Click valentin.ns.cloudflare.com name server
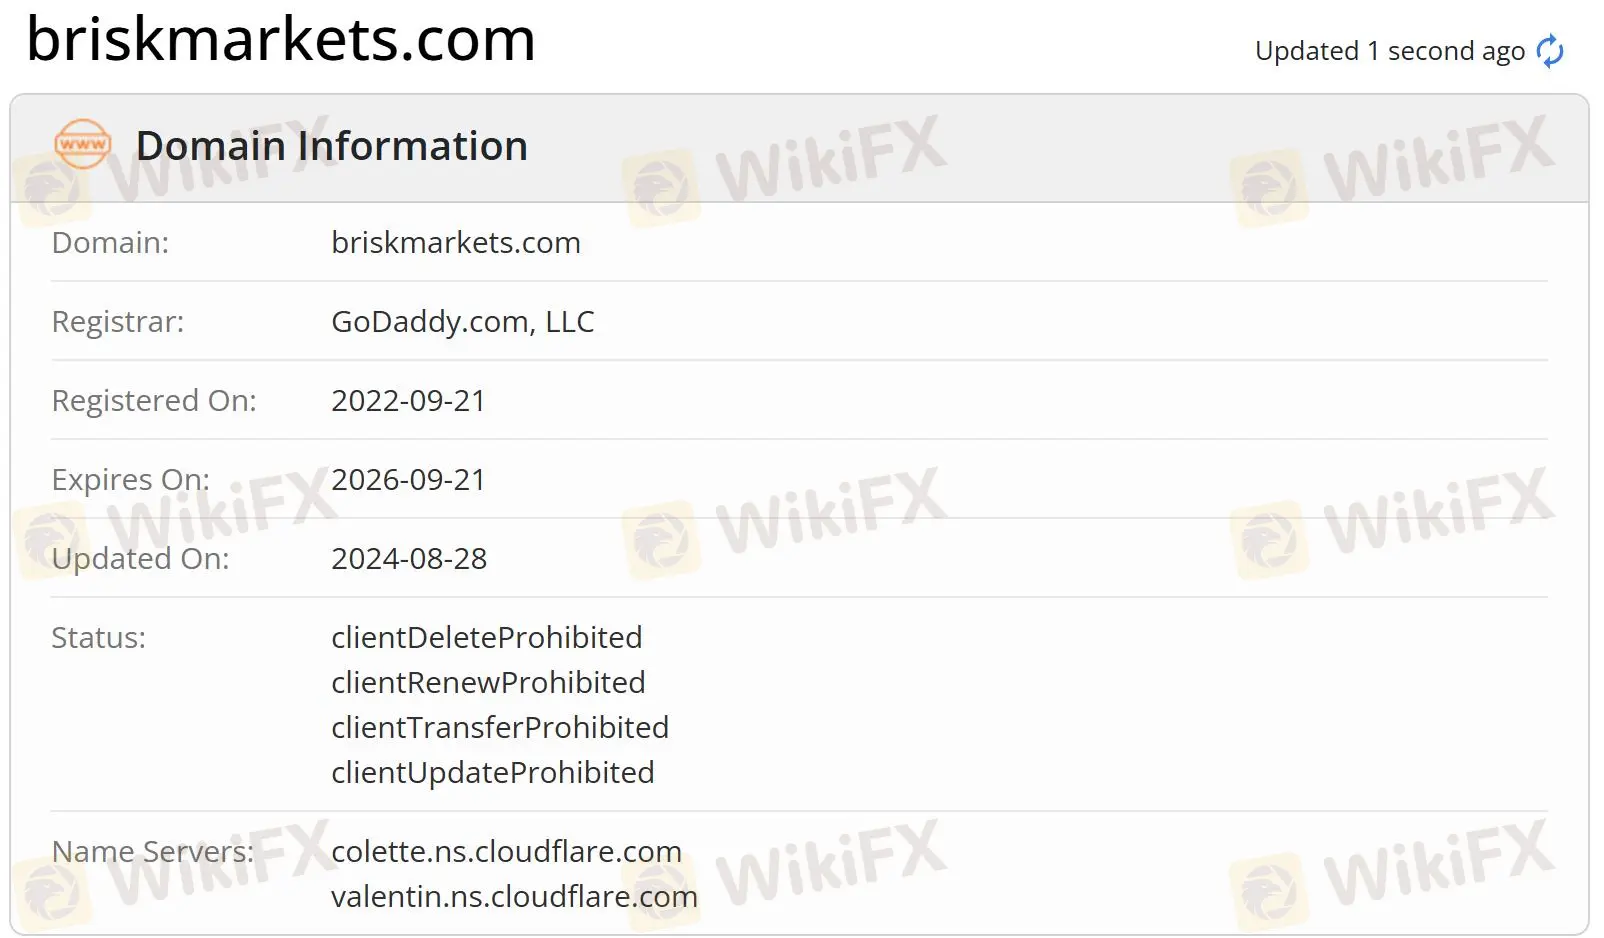 (x=514, y=897)
